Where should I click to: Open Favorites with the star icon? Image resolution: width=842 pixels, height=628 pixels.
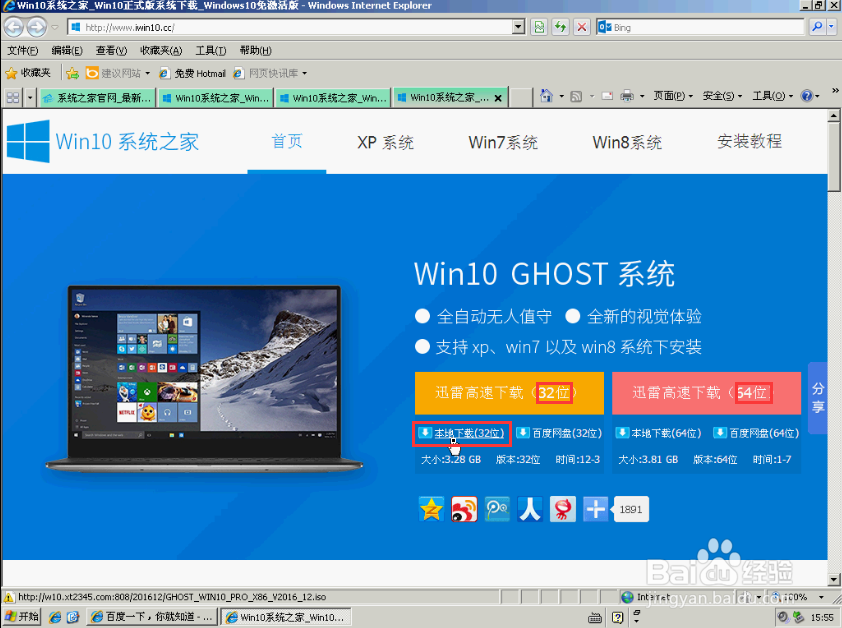(x=27, y=73)
